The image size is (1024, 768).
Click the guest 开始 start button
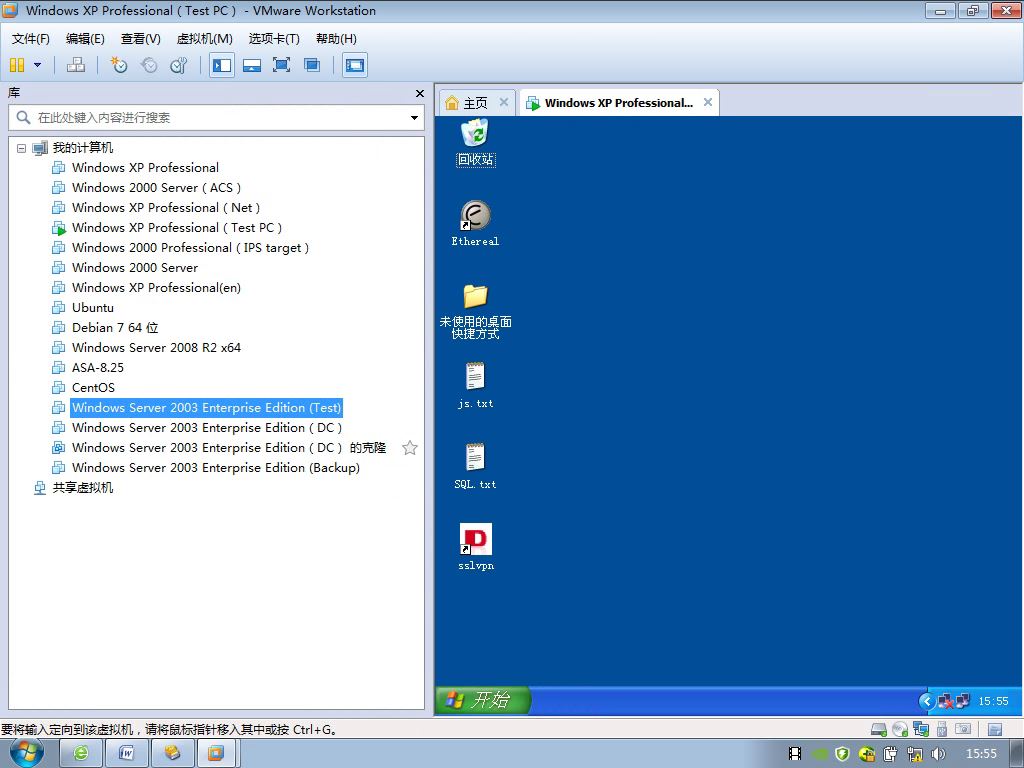pyautogui.click(x=483, y=700)
